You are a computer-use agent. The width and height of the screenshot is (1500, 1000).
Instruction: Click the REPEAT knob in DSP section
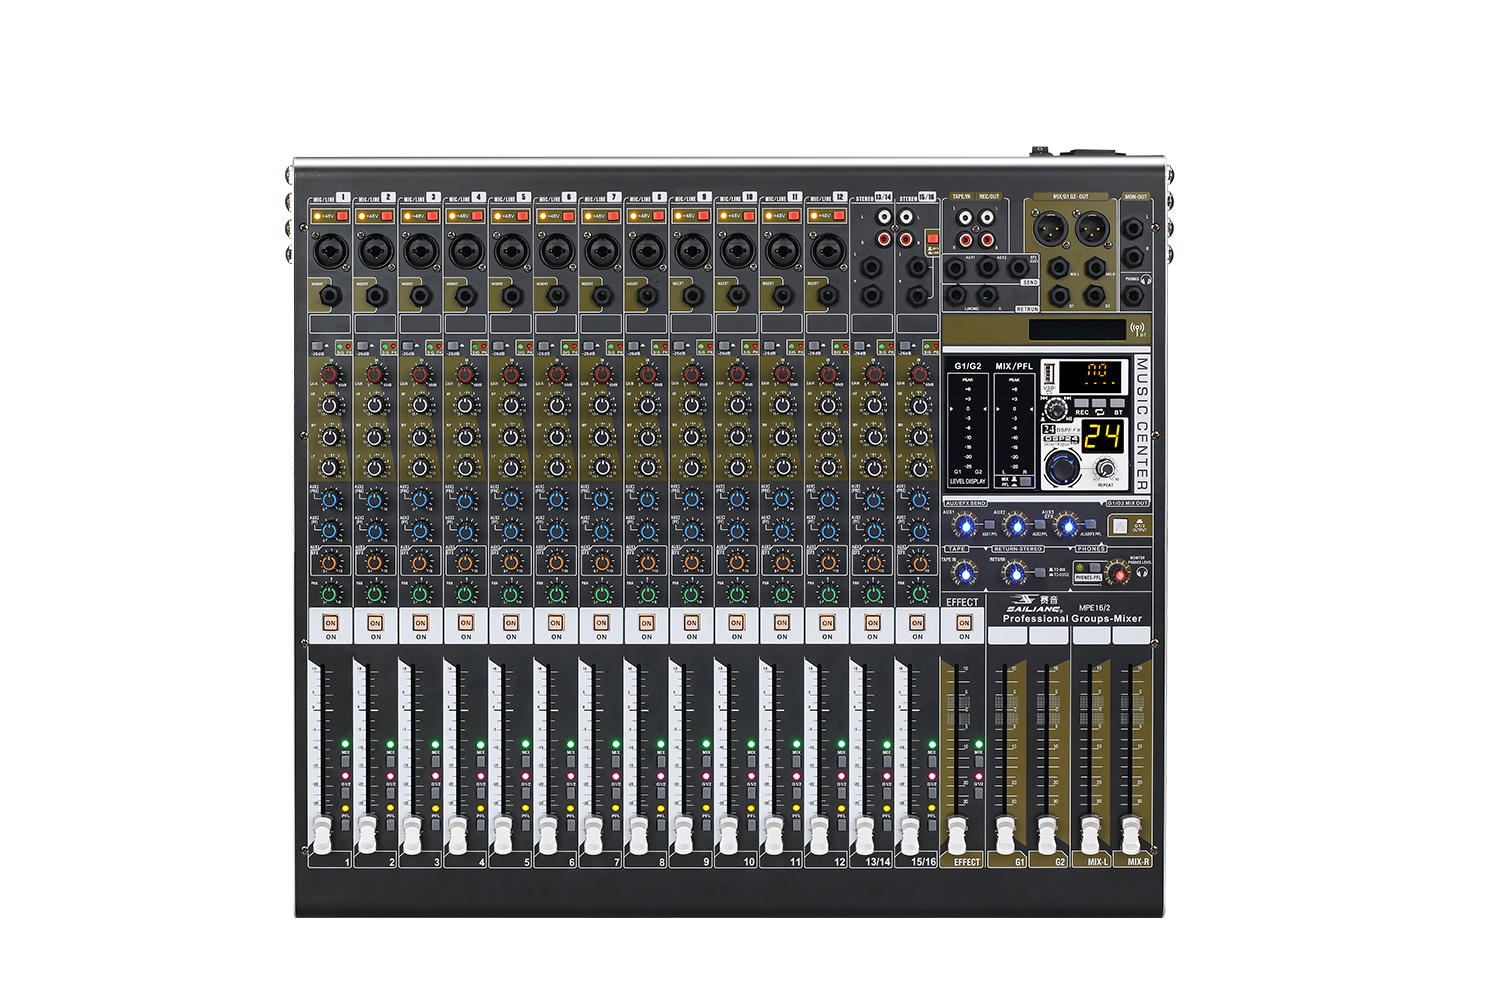click(1105, 469)
